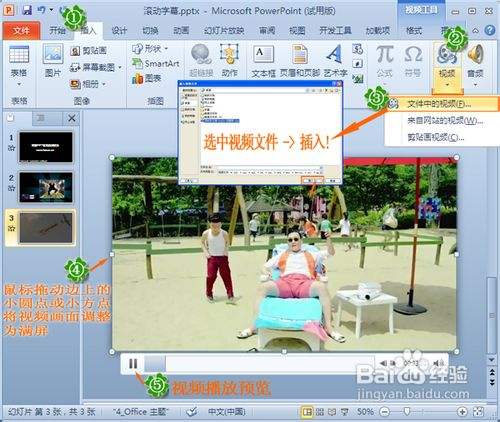Click the Undo icon in quick access toolbar
Image resolution: width=500 pixels, height=422 pixels.
point(41,10)
